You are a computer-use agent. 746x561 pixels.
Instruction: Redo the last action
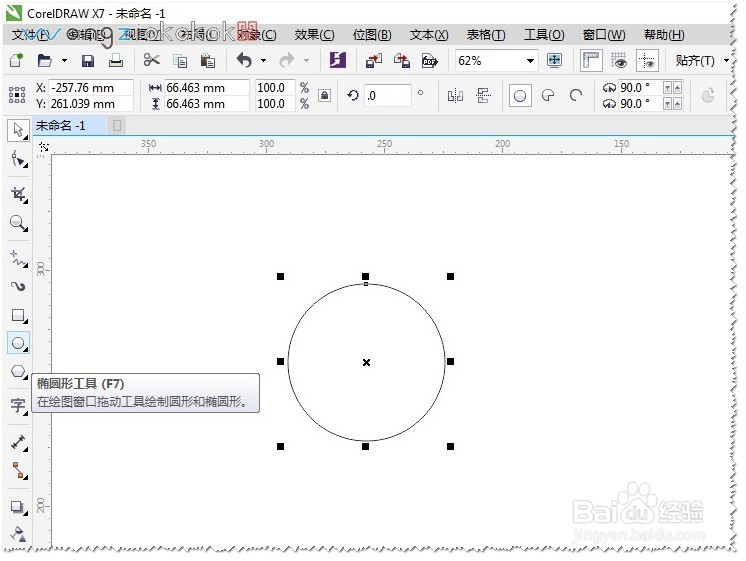pos(286,60)
